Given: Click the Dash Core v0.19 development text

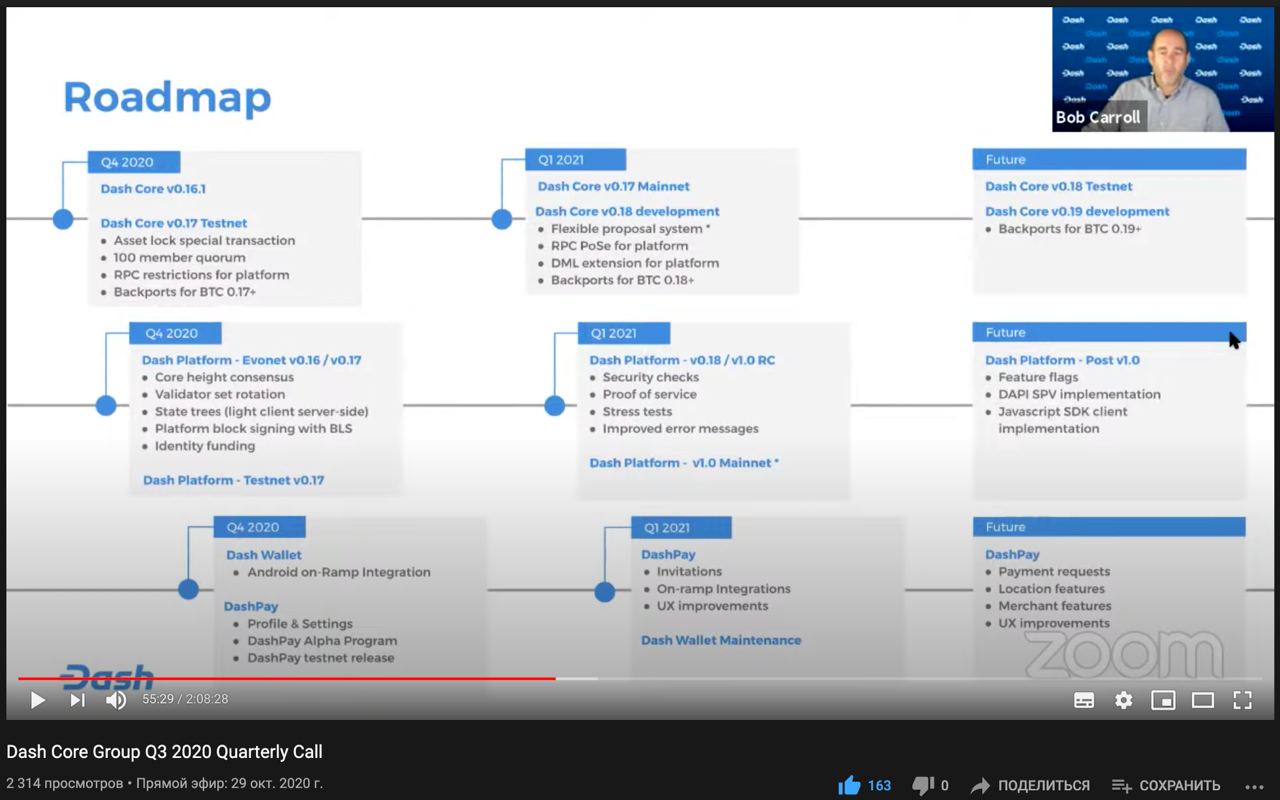Looking at the screenshot, I should (x=1077, y=211).
